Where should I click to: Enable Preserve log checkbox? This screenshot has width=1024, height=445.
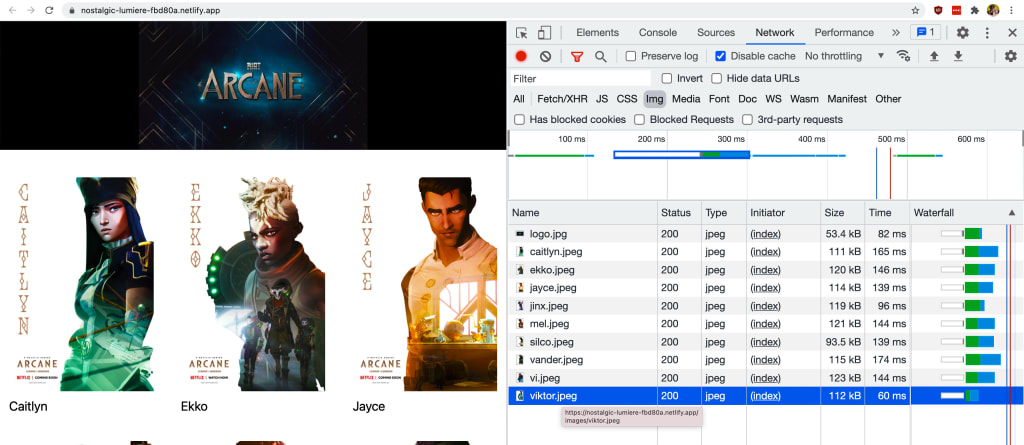(x=631, y=56)
